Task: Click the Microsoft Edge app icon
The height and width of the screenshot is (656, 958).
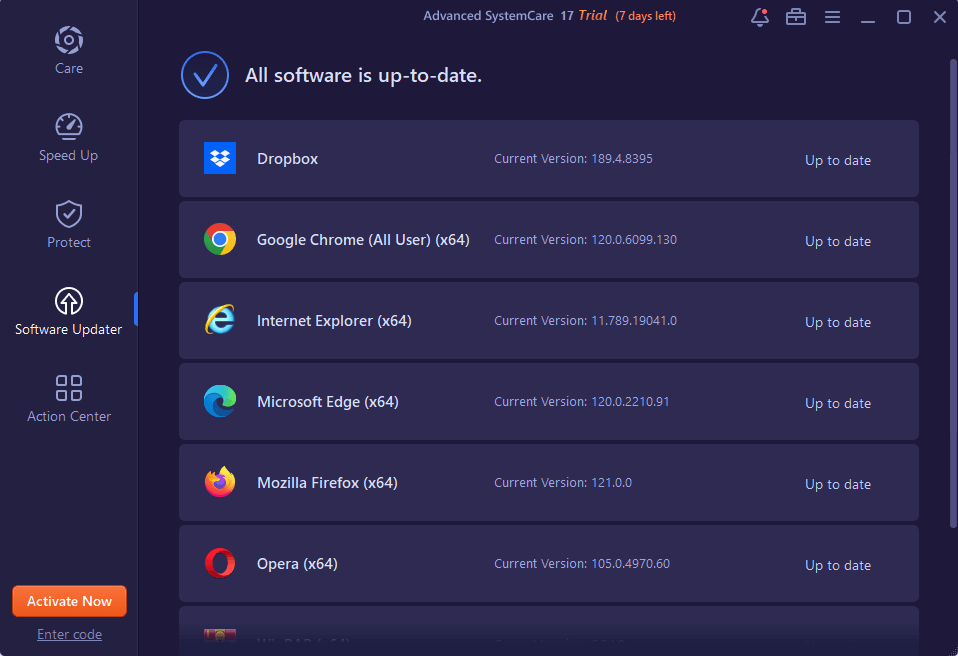Action: 220,401
